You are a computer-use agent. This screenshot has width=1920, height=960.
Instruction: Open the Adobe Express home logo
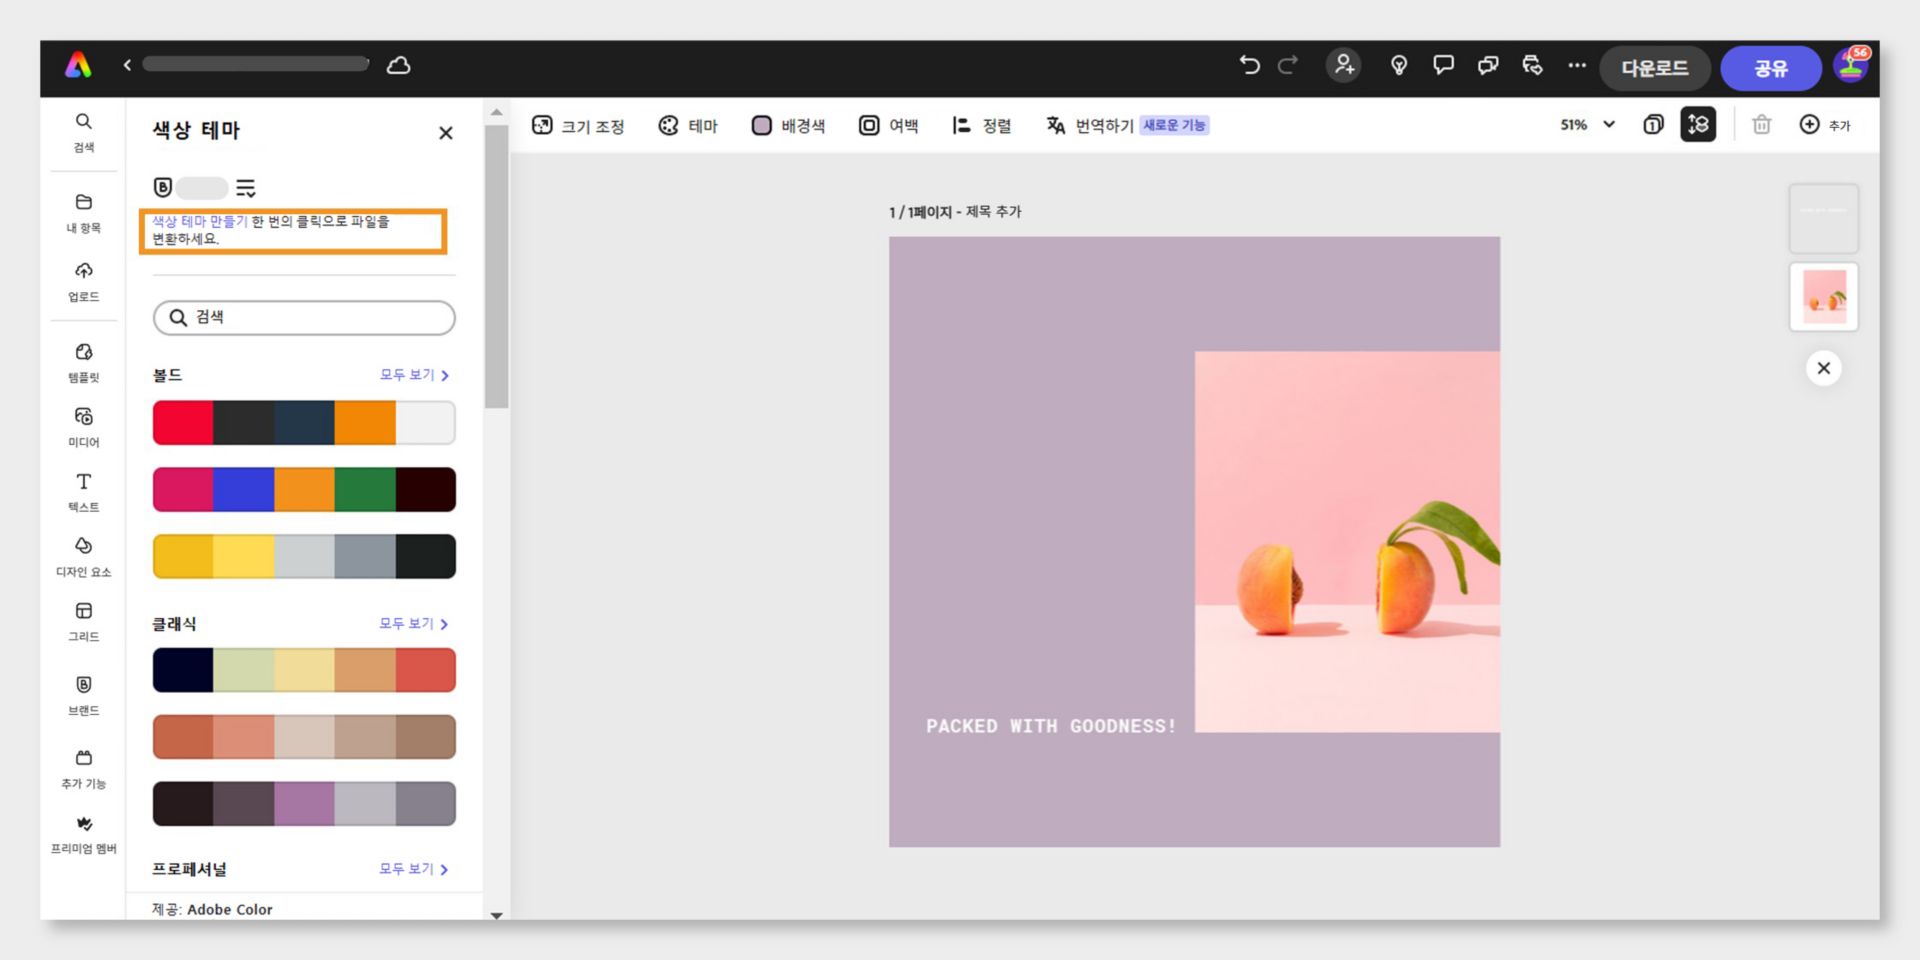[78, 66]
